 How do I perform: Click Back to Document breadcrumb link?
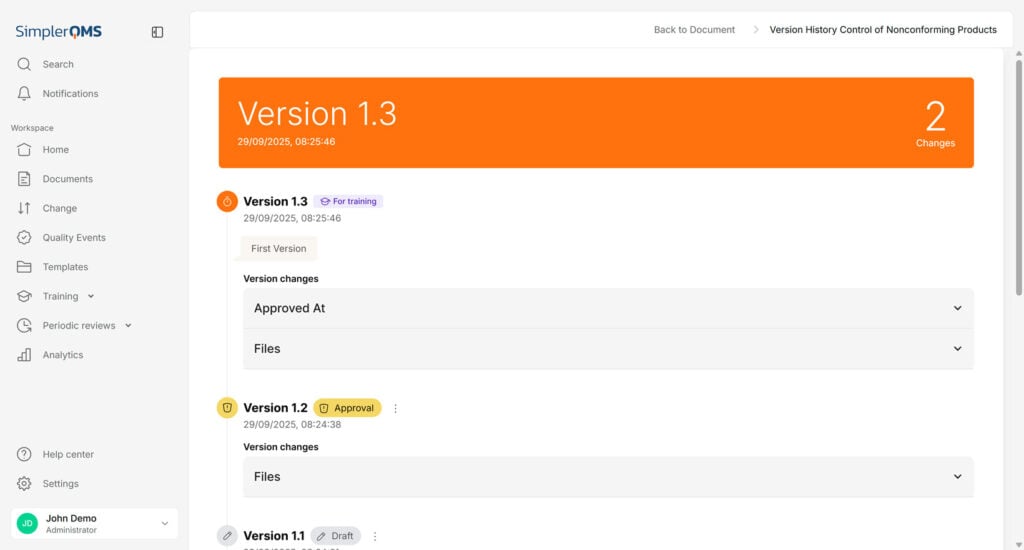point(694,29)
